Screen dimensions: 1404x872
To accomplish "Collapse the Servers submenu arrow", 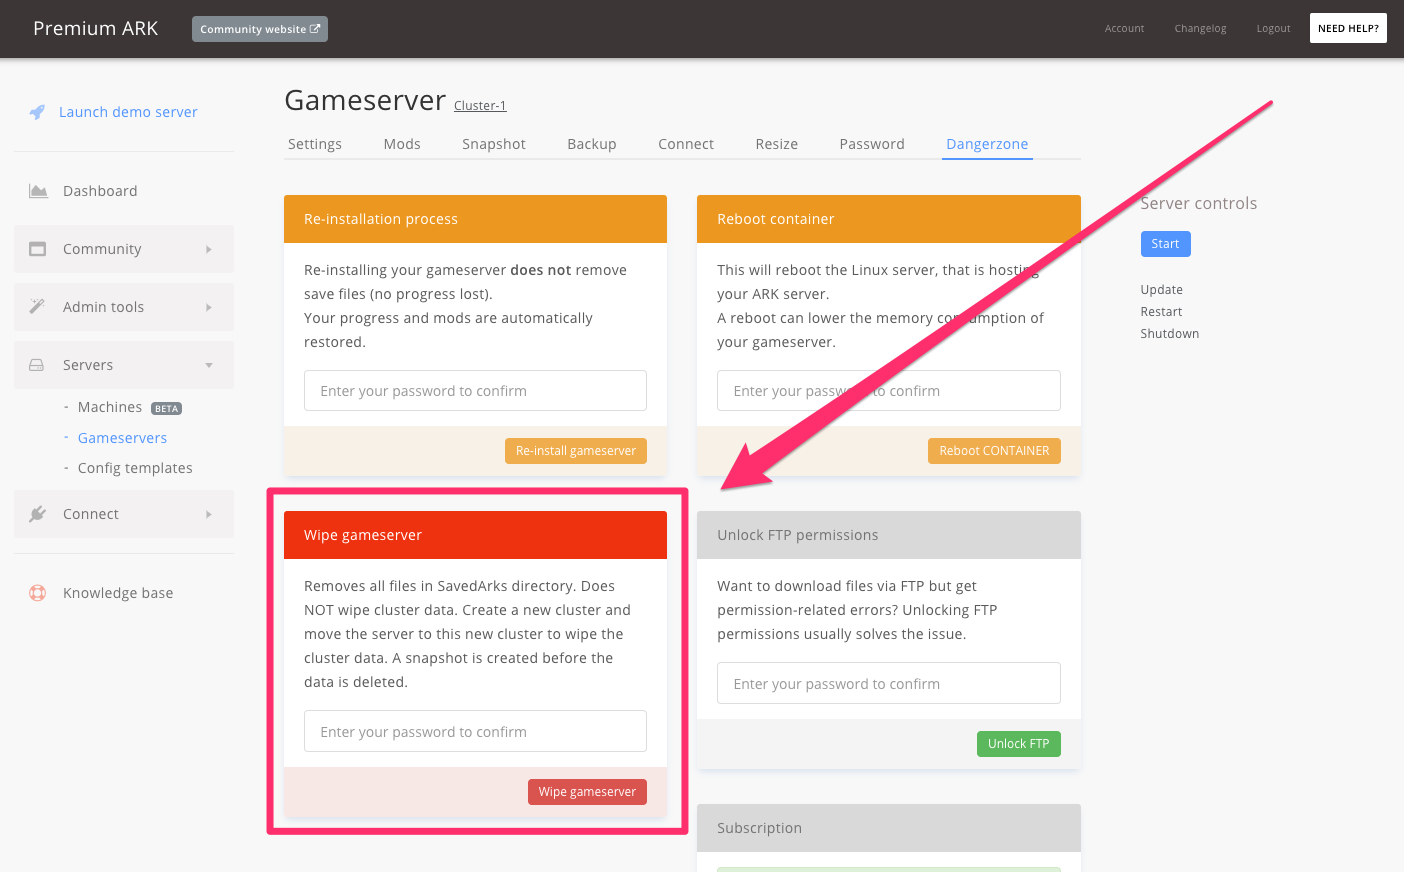I will 209,365.
